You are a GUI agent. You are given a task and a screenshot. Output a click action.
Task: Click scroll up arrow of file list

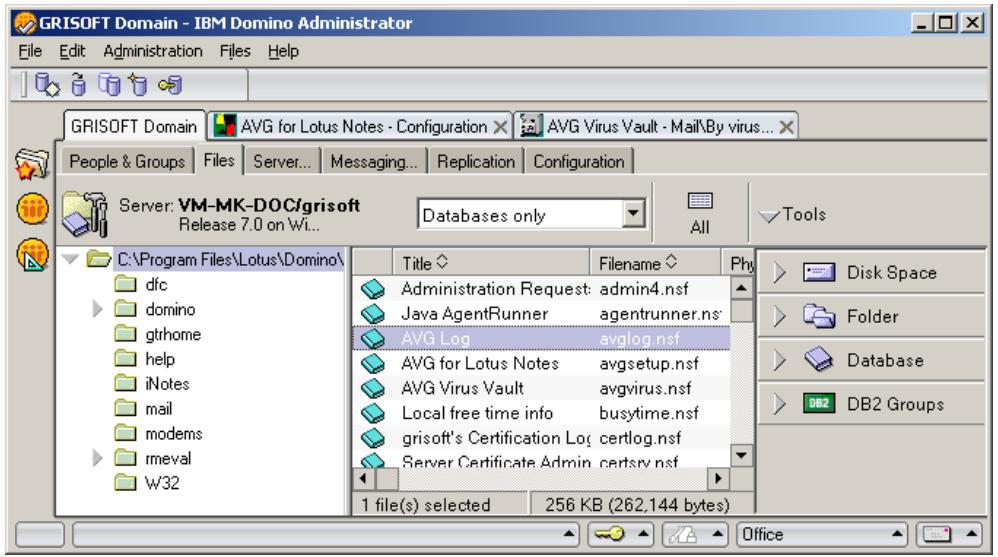(741, 288)
